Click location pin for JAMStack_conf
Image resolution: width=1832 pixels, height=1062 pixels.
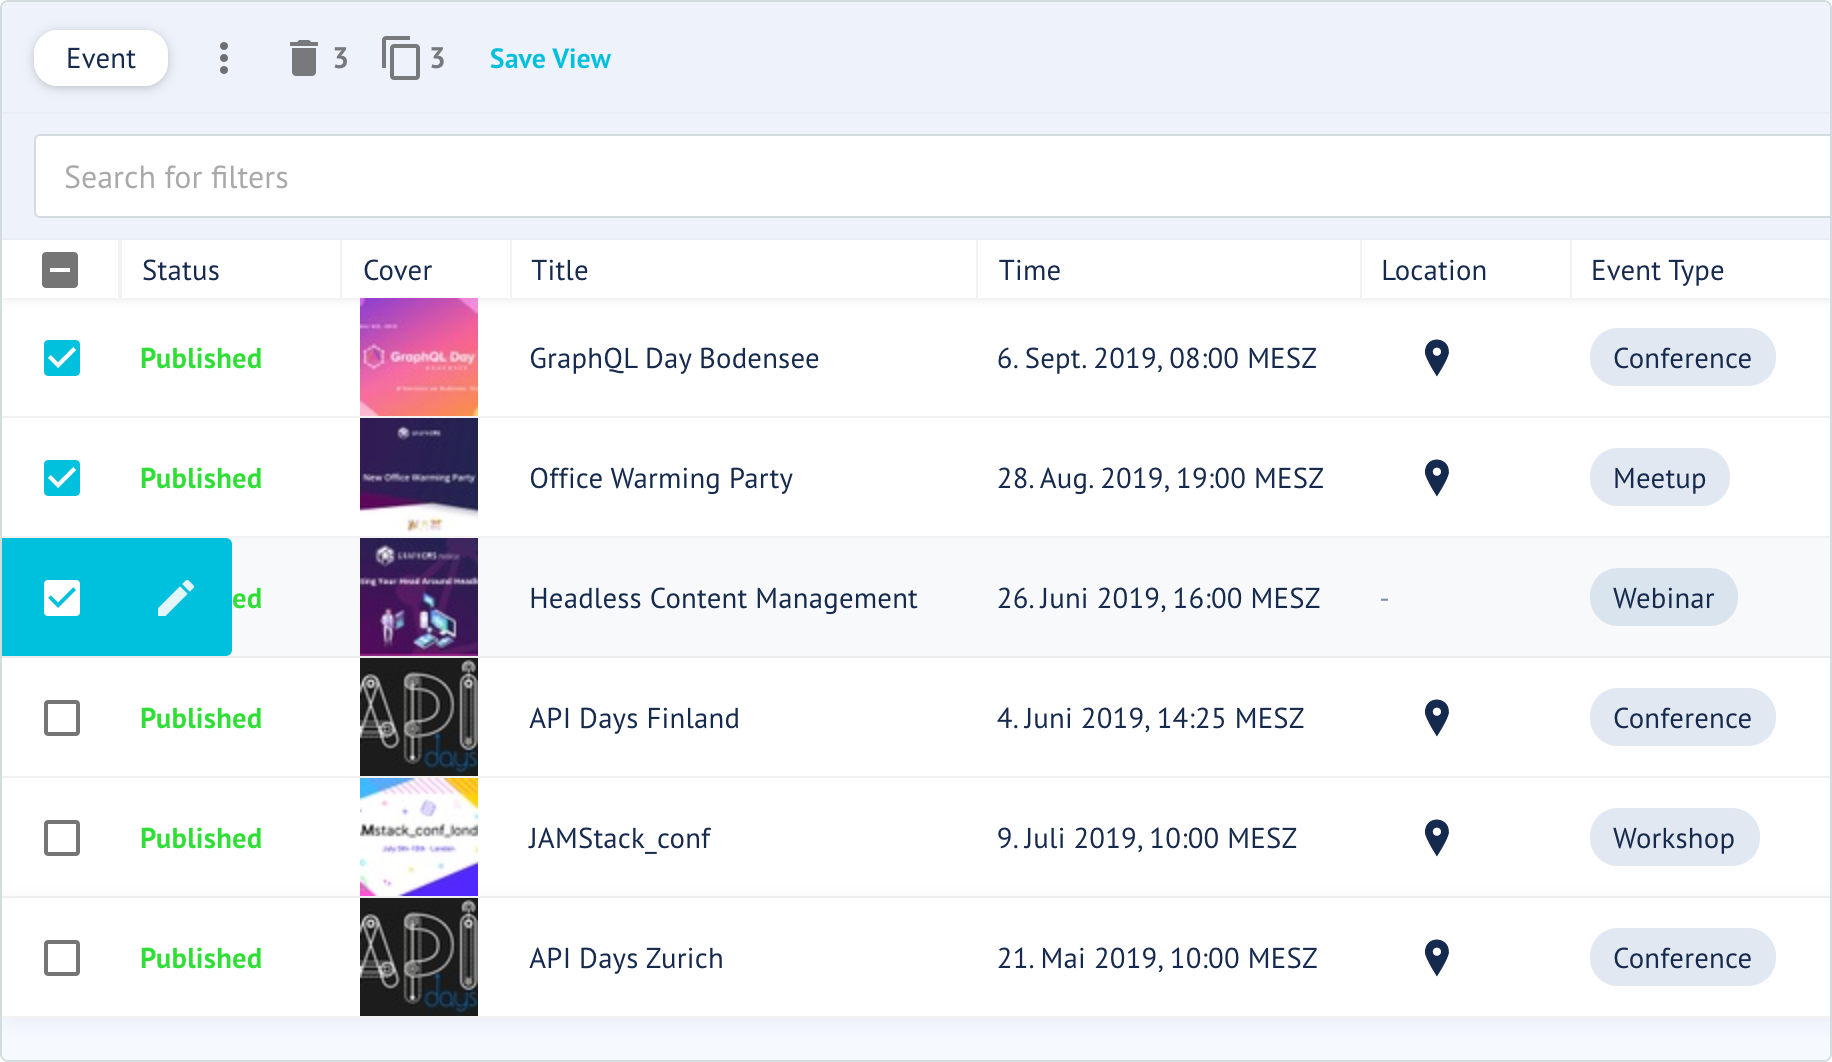tap(1436, 838)
